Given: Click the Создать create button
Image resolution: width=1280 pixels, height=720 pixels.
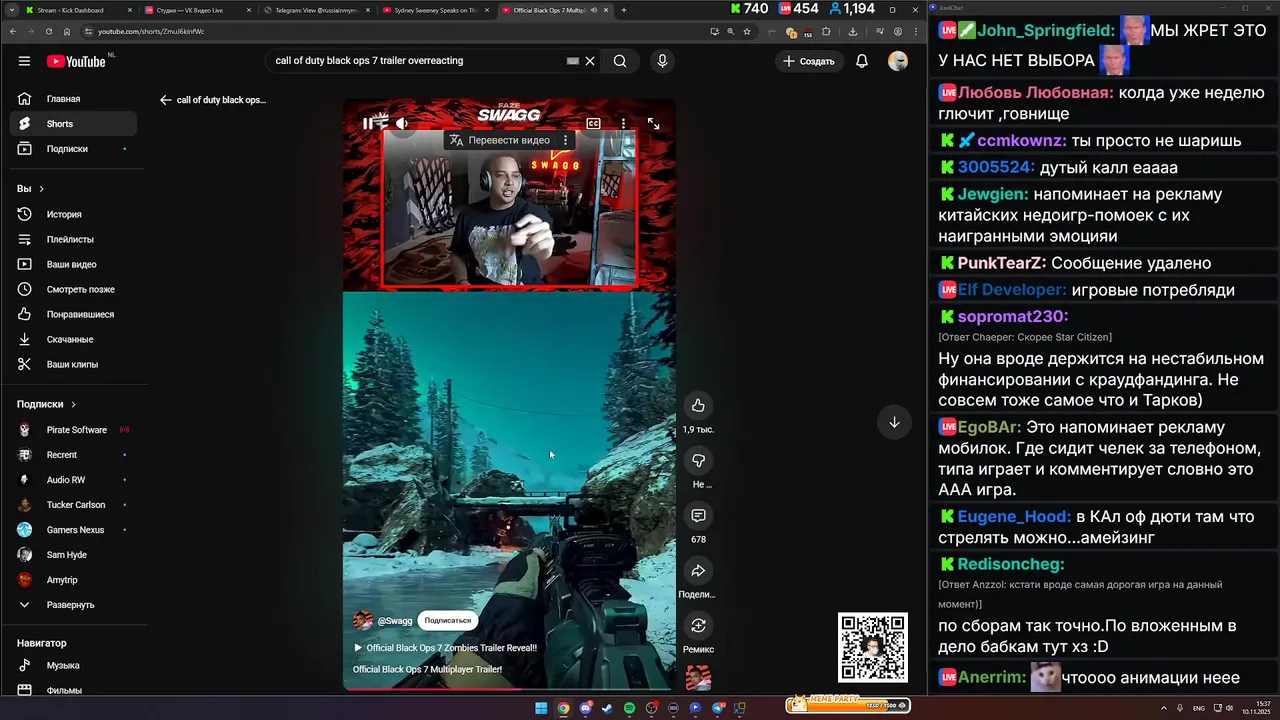Looking at the screenshot, I should [808, 61].
